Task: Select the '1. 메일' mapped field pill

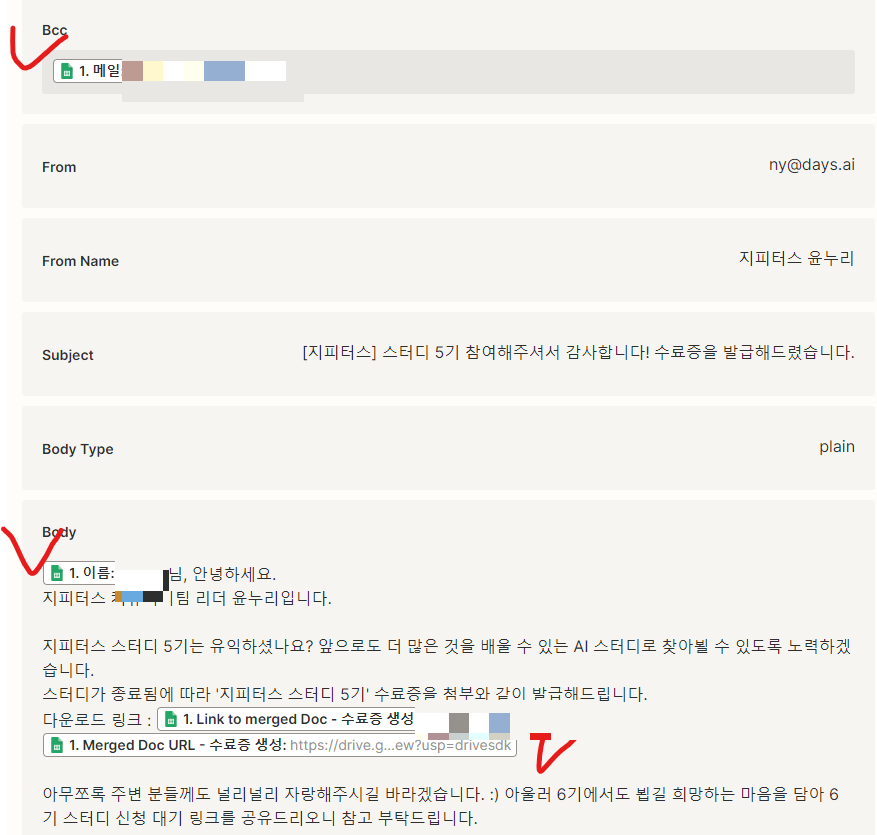Action: pos(89,71)
